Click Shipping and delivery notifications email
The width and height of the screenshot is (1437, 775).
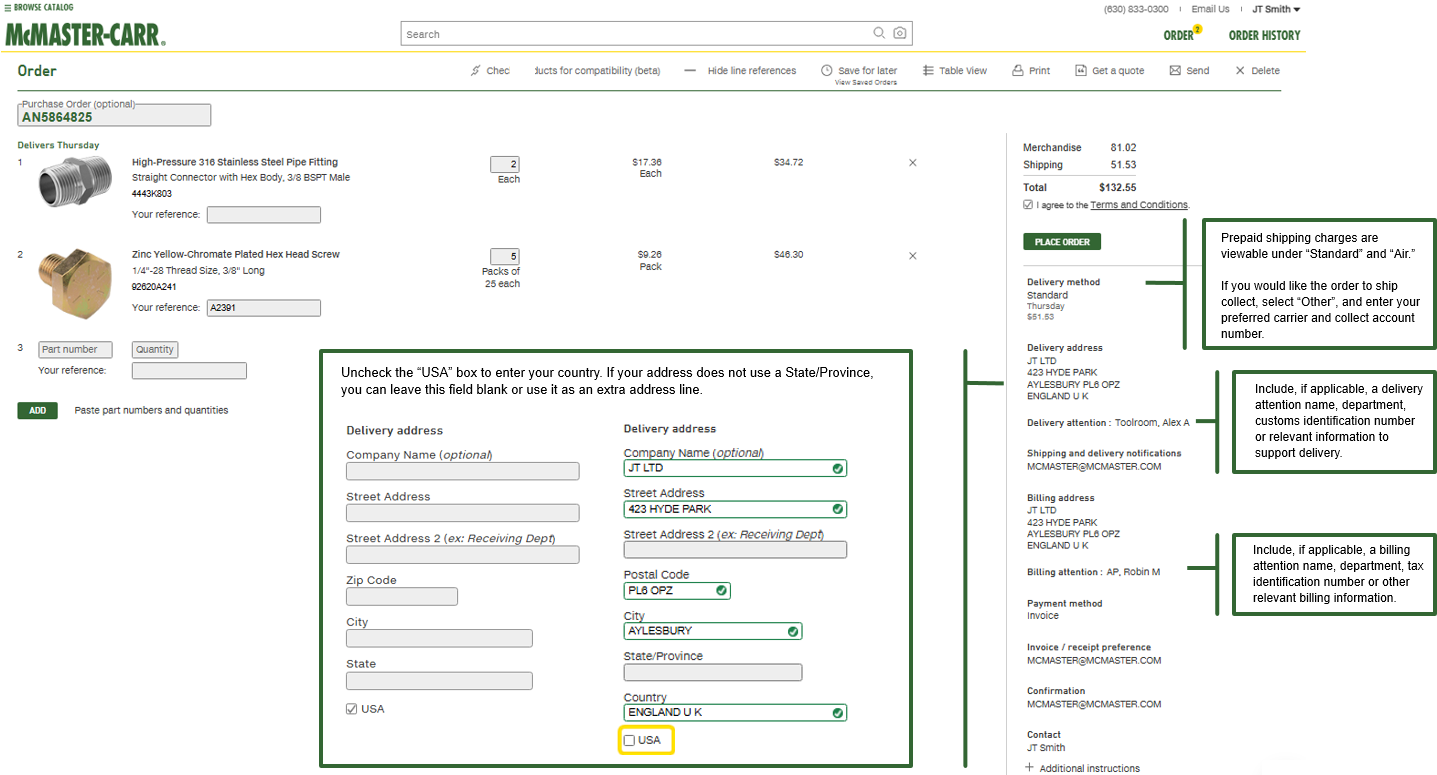[1094, 466]
